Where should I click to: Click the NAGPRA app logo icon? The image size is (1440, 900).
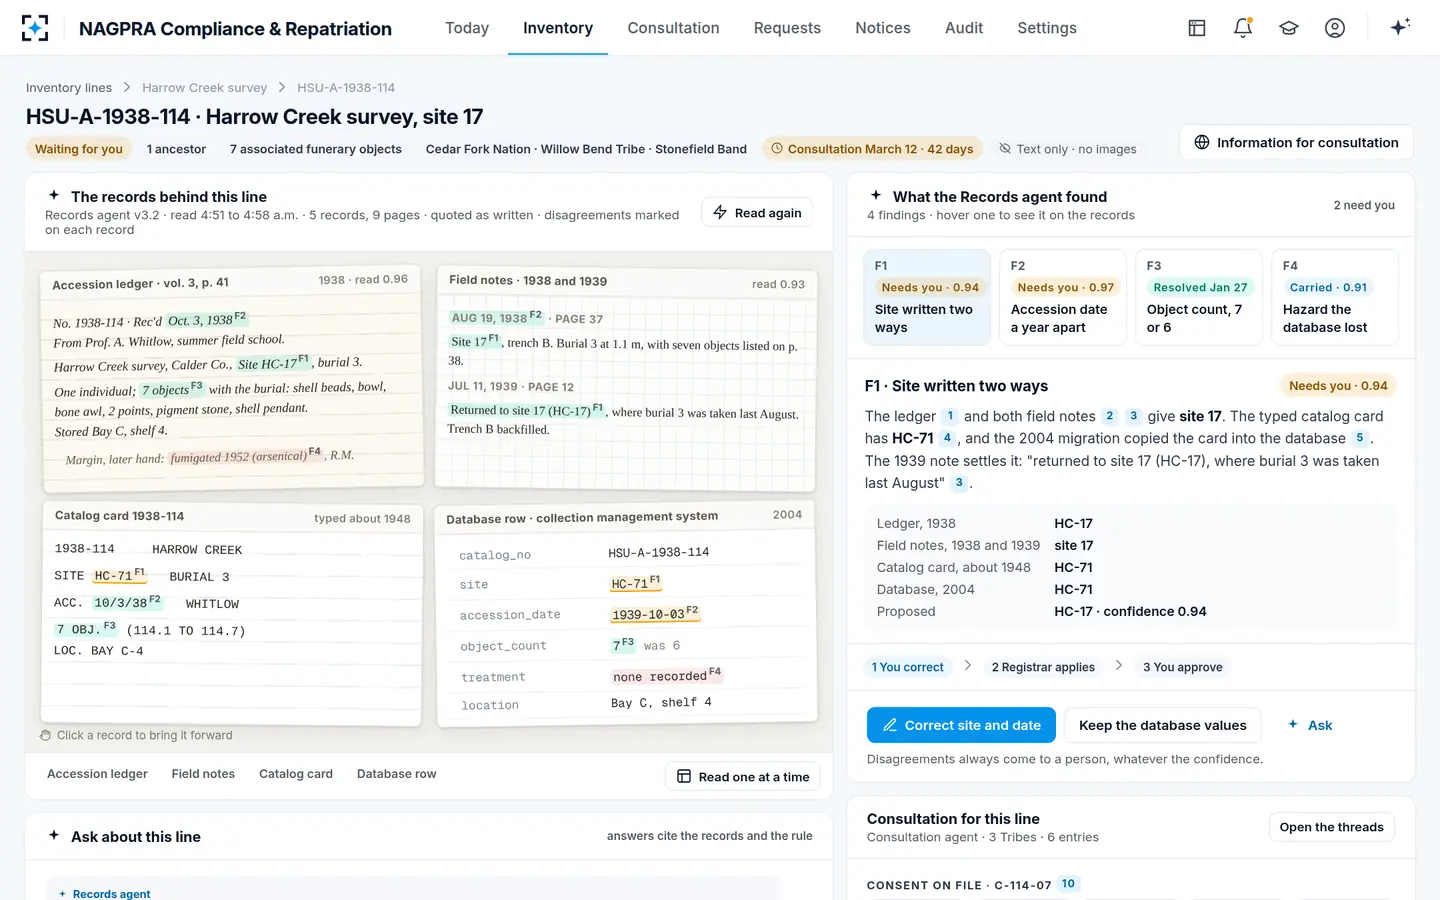pos(35,28)
